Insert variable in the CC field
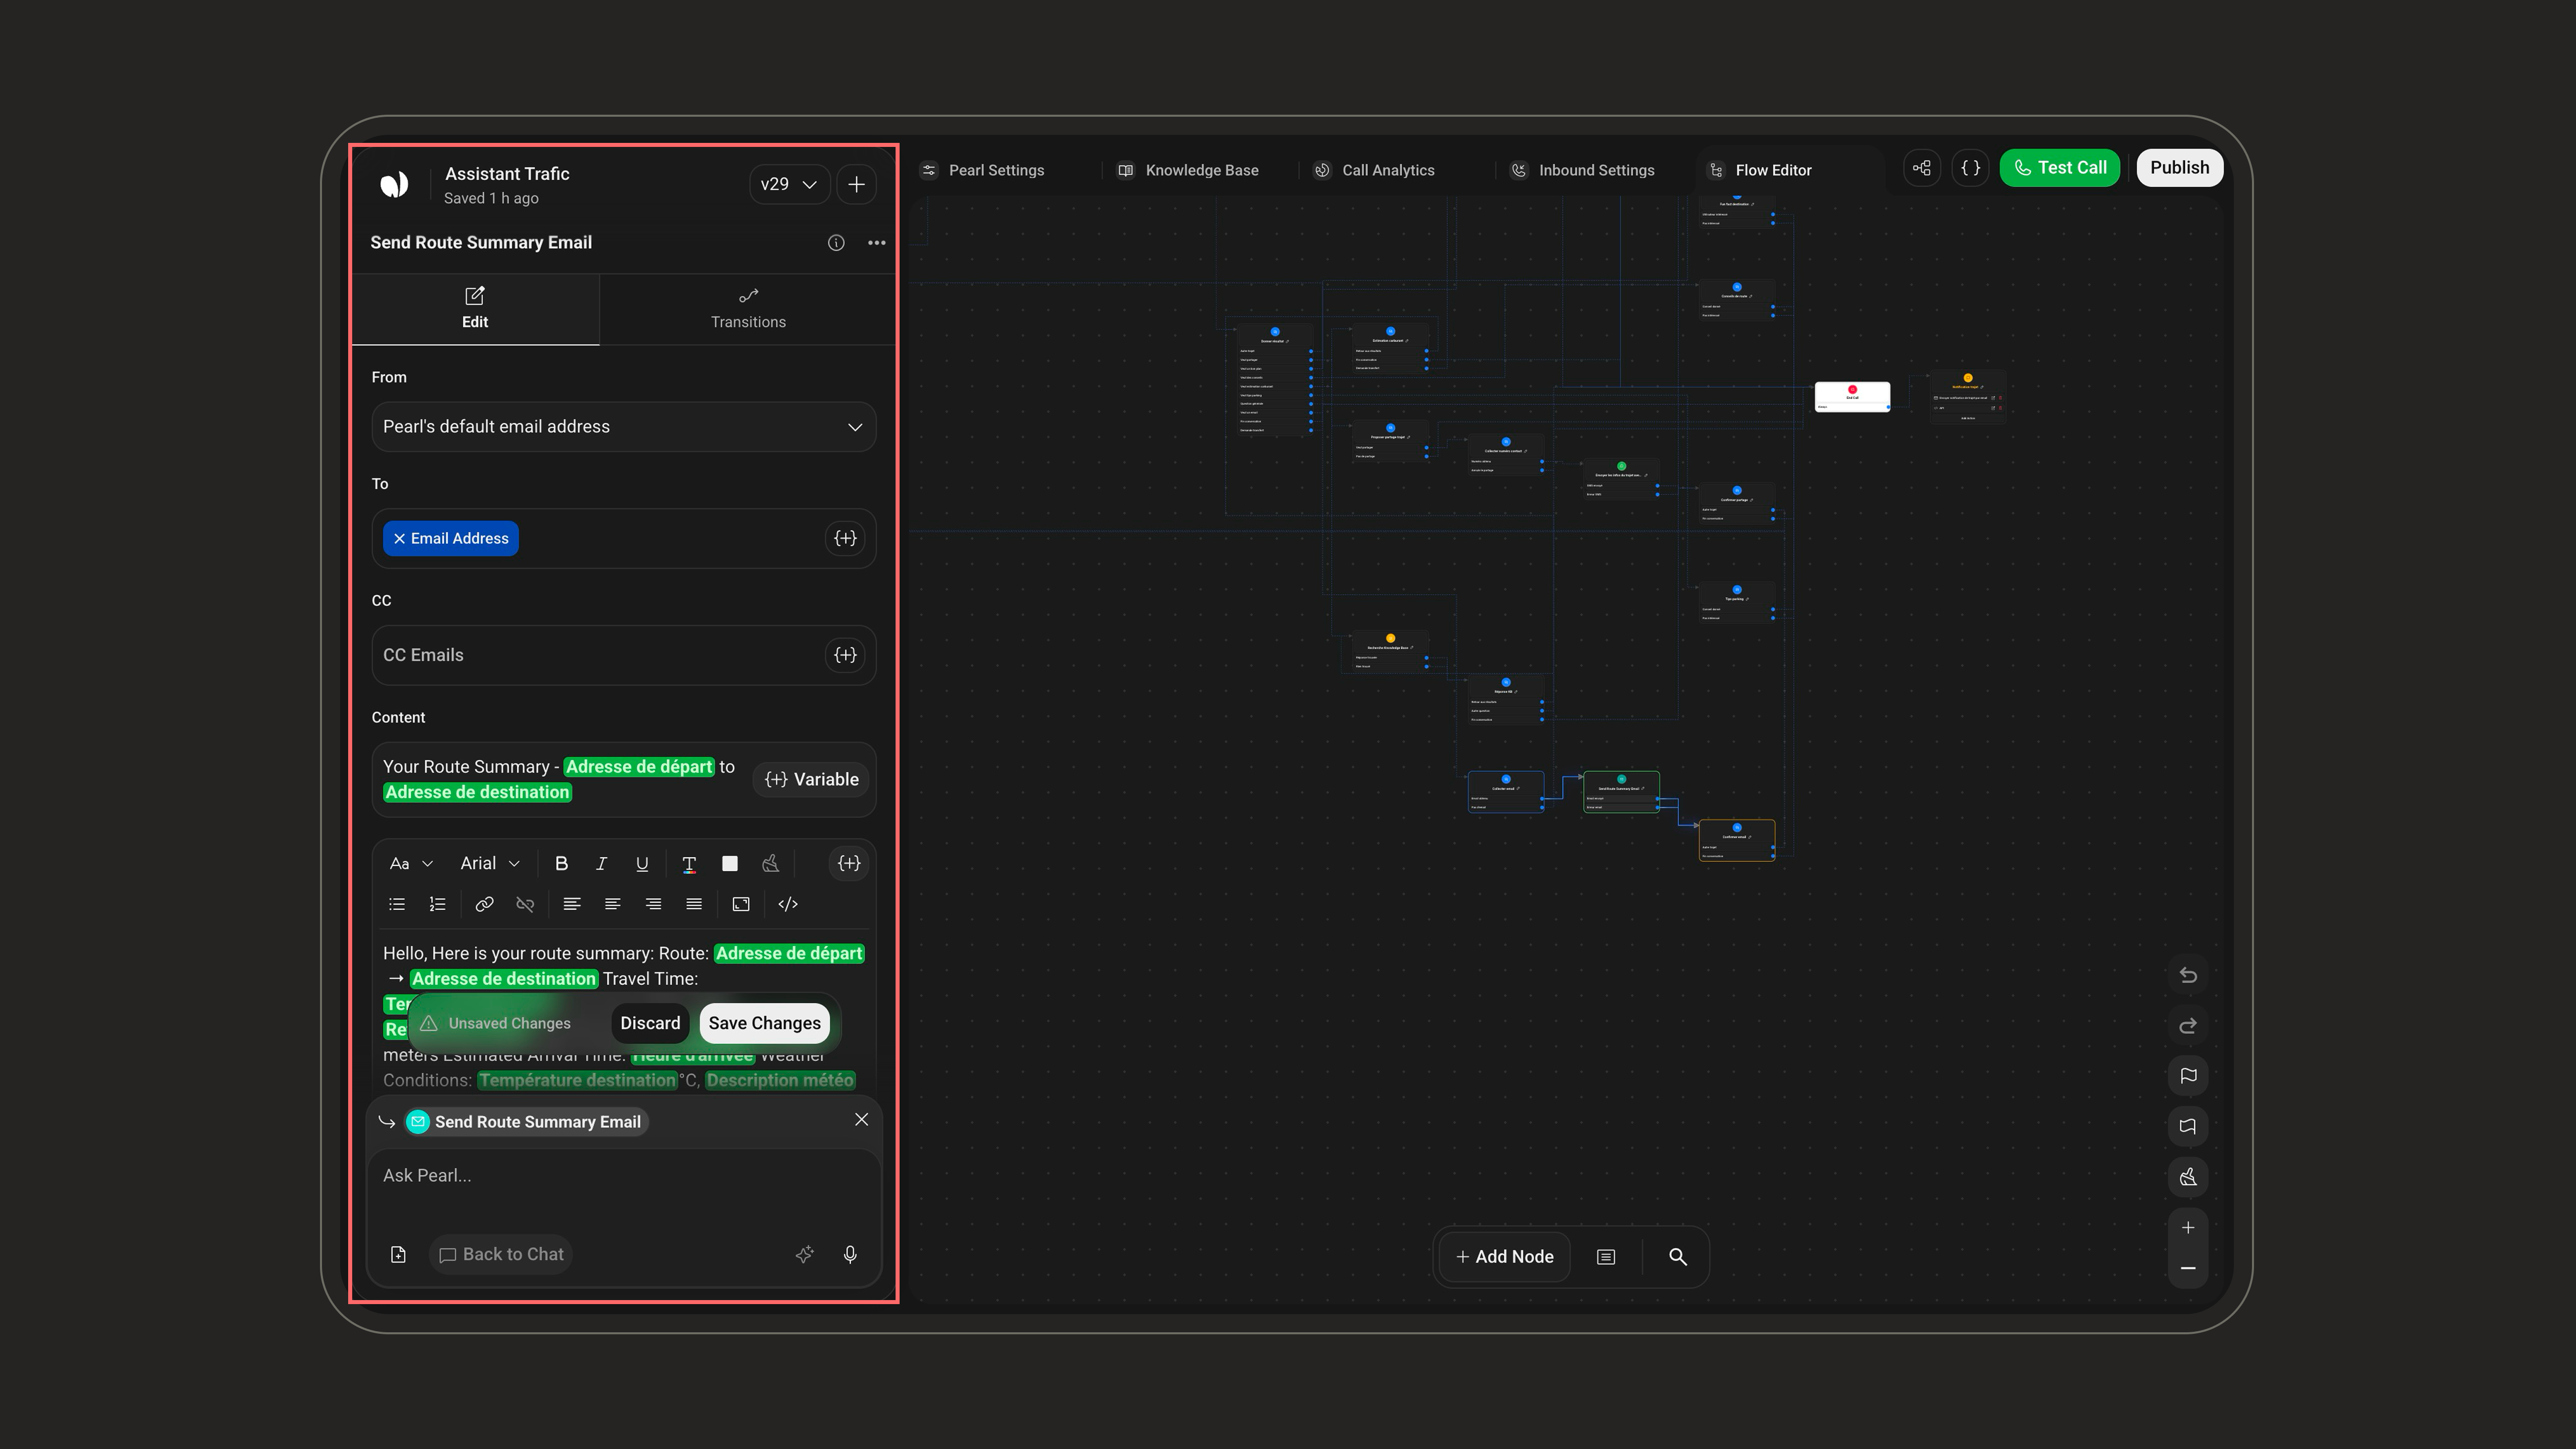2576x1449 pixels. [845, 655]
